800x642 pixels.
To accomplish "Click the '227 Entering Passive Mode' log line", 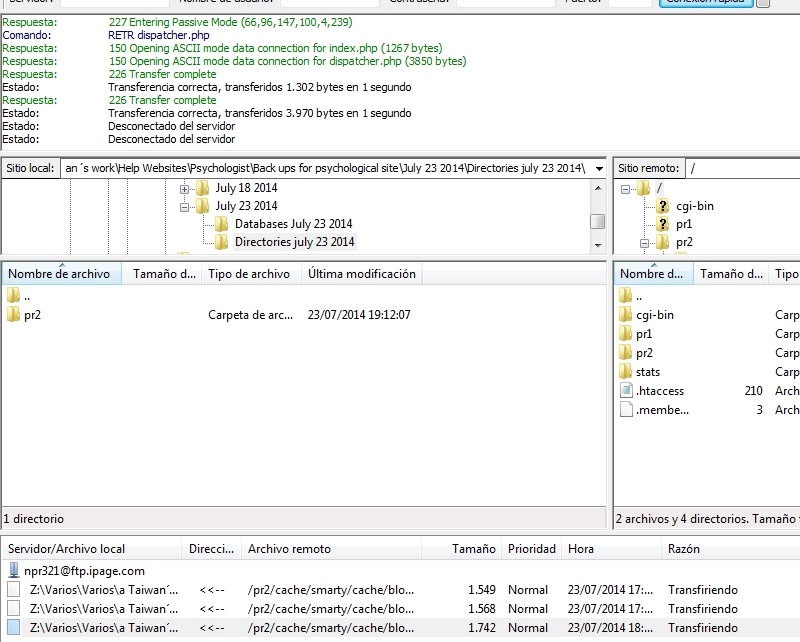I will (x=230, y=22).
